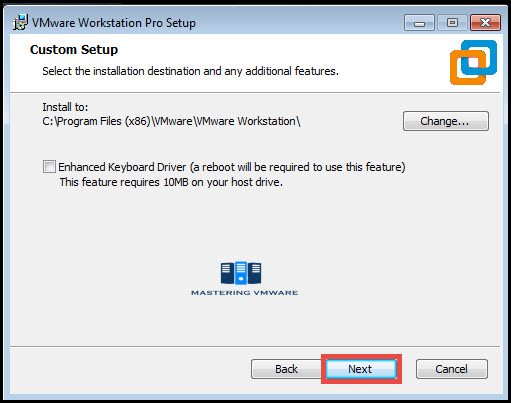Click the installer icon in the title bar
Viewport: 511px width, 403px height.
pos(20,22)
